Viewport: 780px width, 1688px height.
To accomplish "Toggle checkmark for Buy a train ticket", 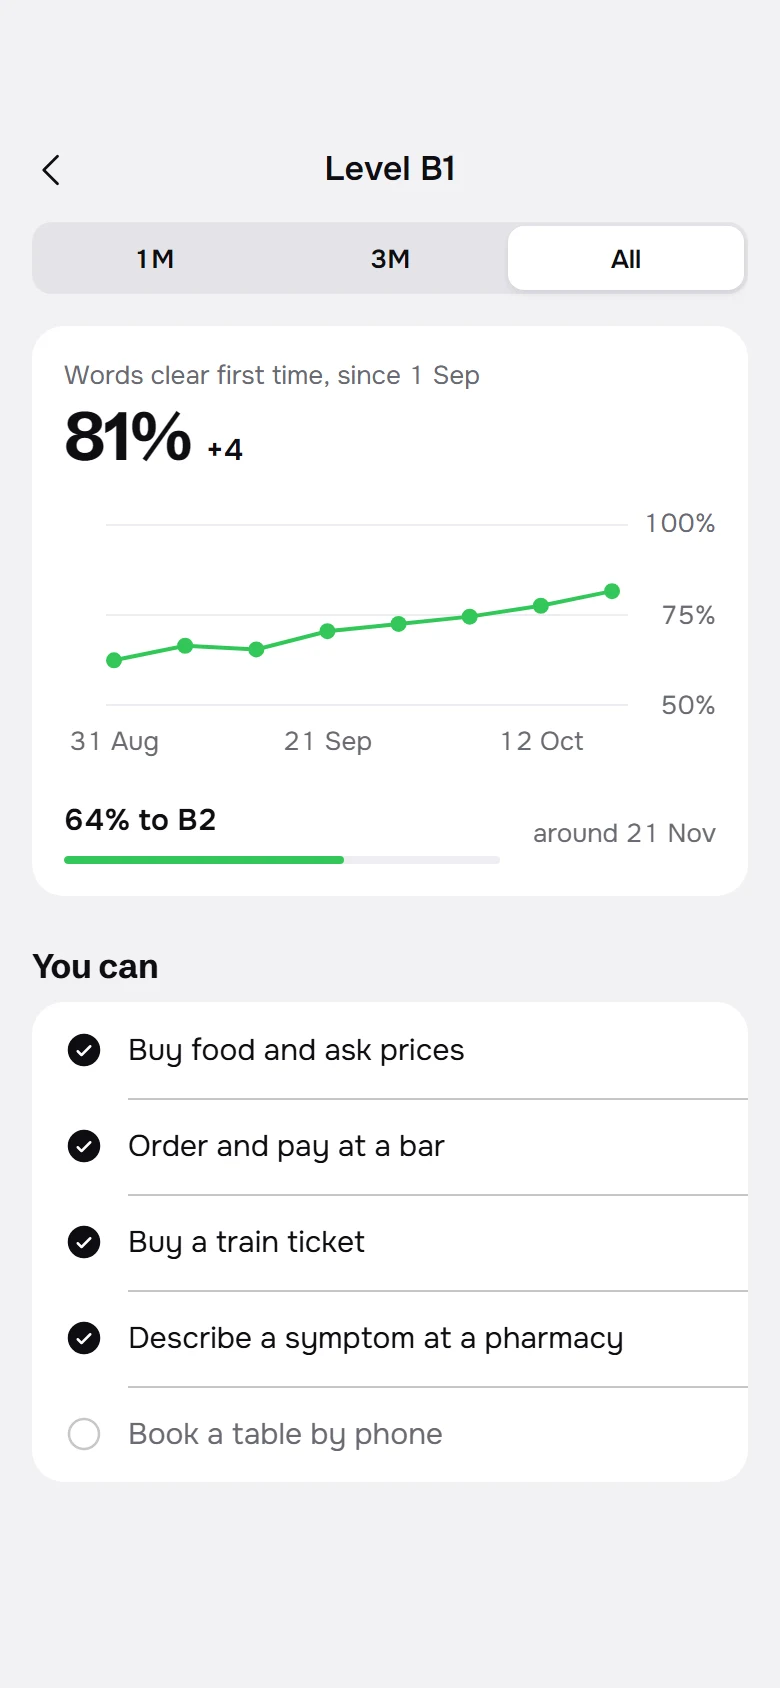I will 84,1242.
